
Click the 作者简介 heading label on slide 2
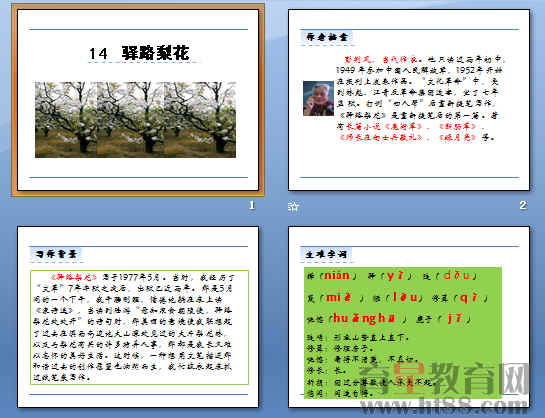coord(327,37)
